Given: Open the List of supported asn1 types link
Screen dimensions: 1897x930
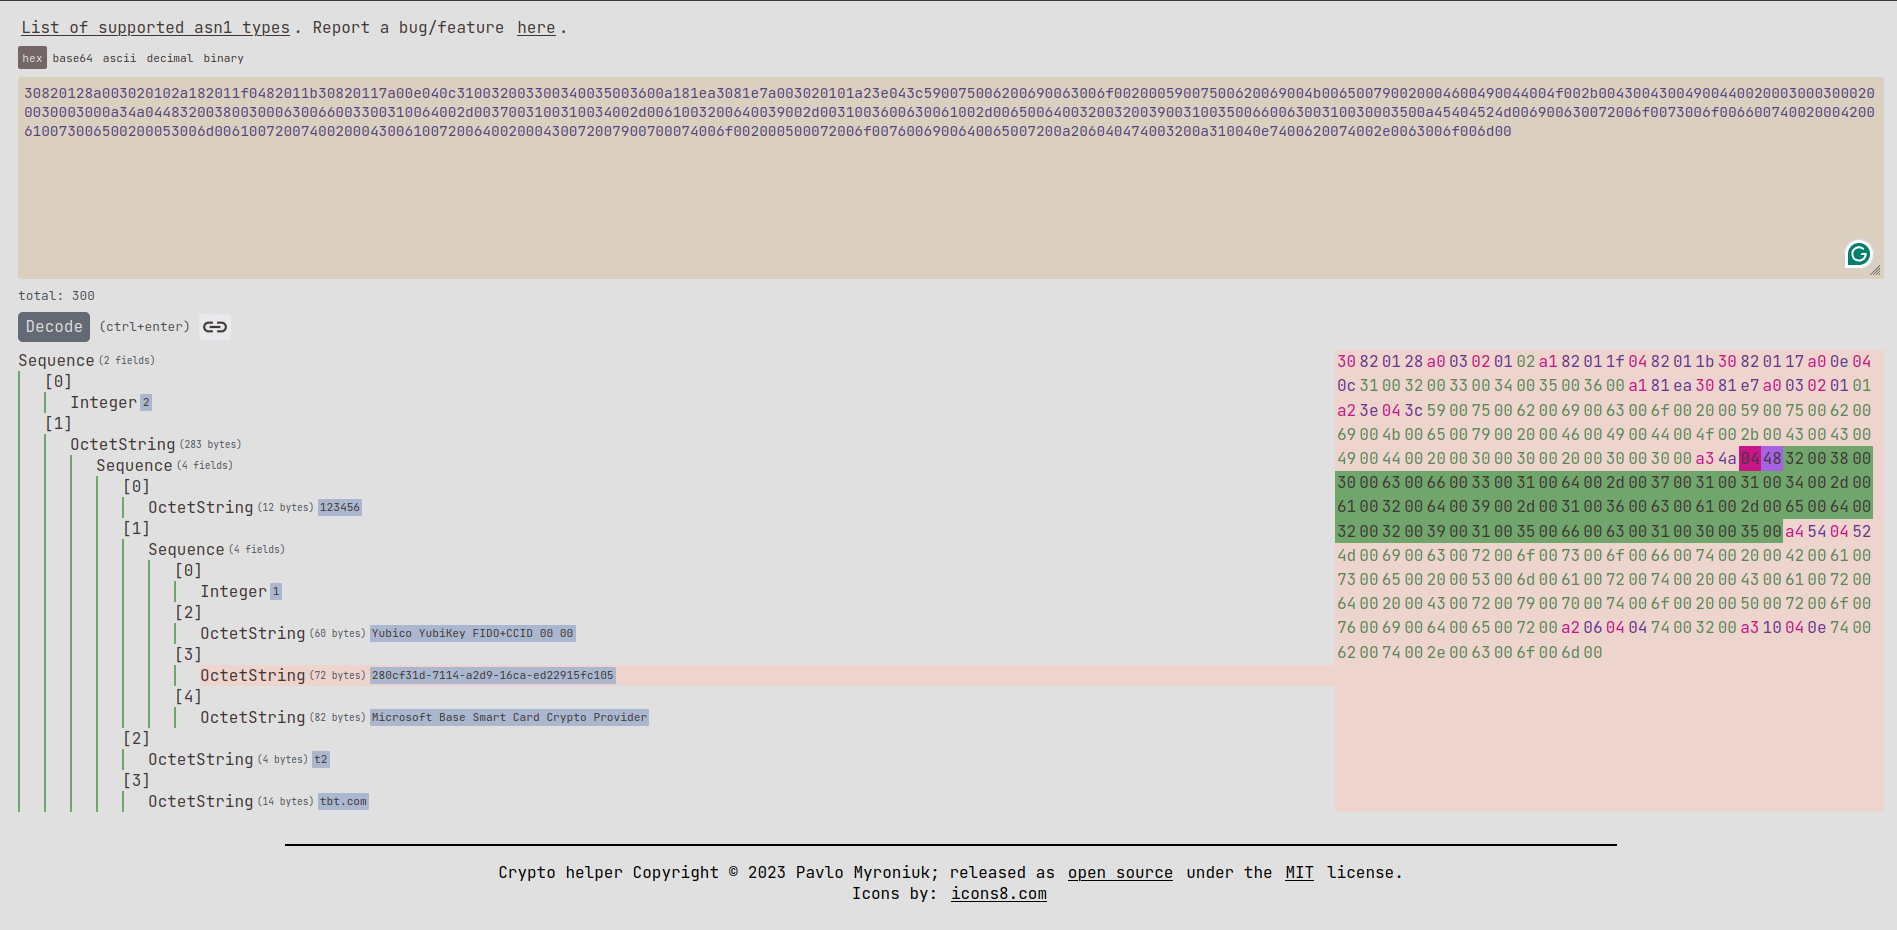Looking at the screenshot, I should pyautogui.click(x=155, y=28).
